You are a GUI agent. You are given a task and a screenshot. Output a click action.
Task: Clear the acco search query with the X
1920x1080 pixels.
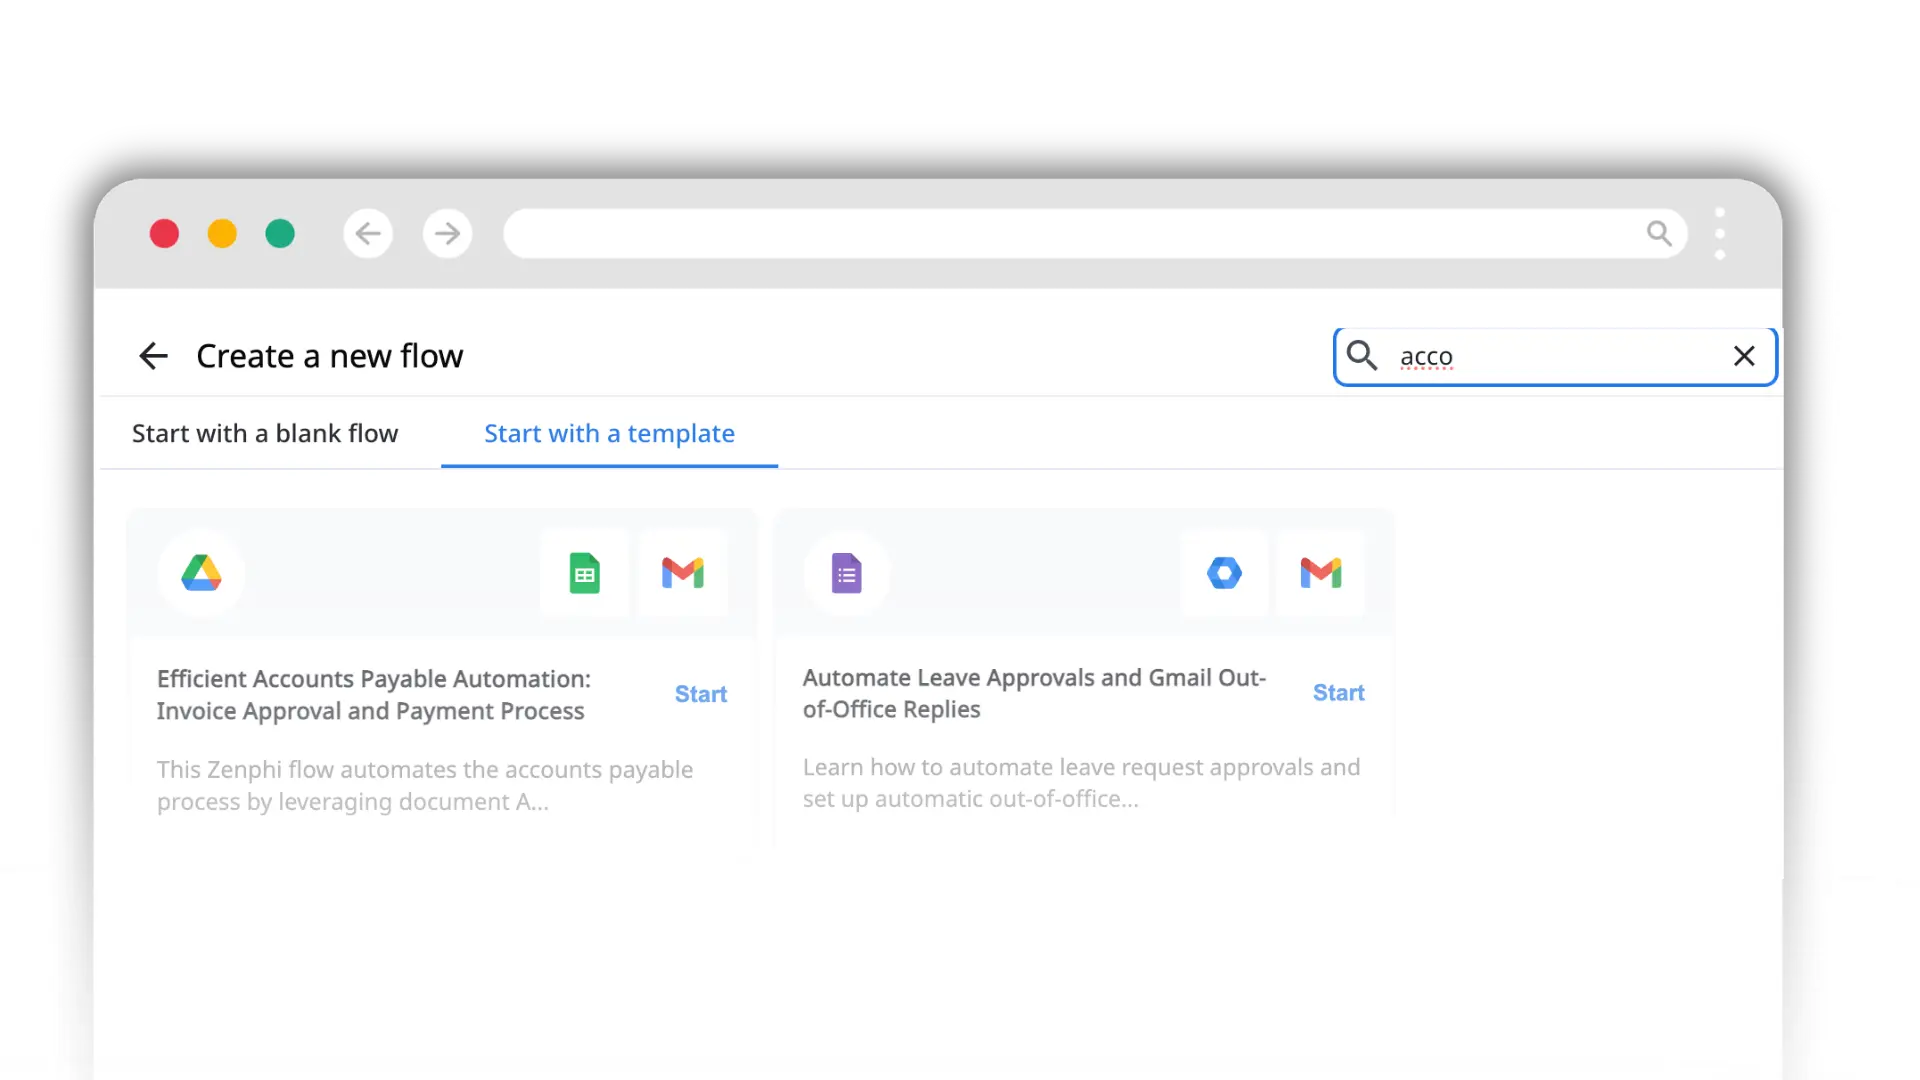(1744, 356)
